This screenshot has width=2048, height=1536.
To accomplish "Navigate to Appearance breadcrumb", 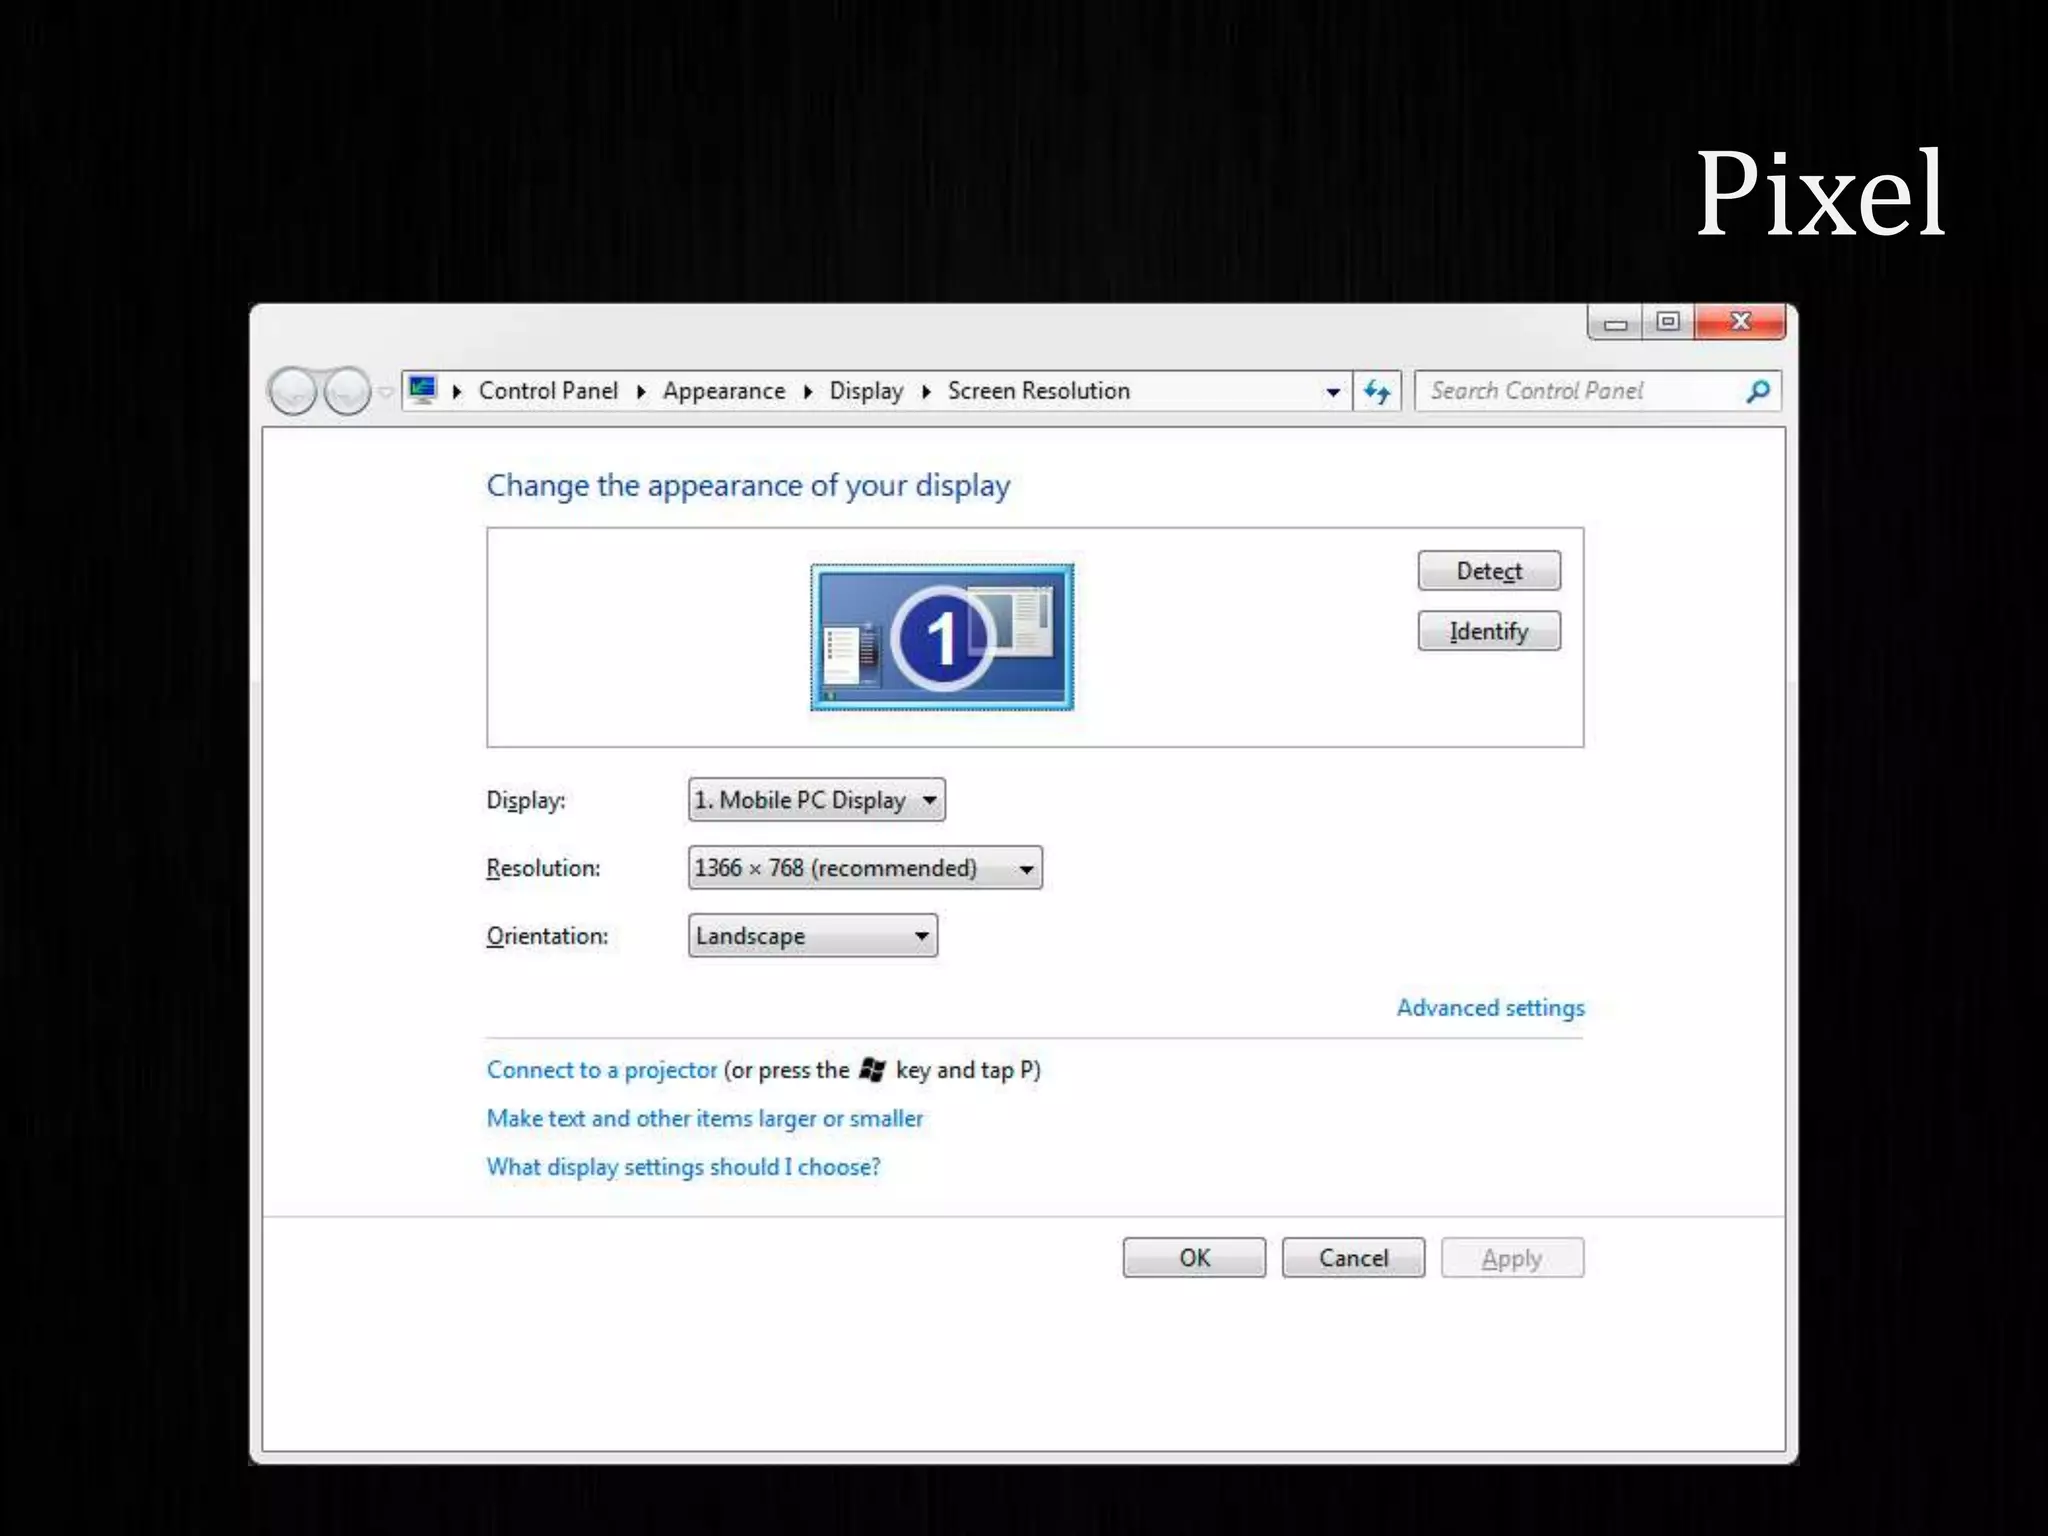I will (x=723, y=391).
